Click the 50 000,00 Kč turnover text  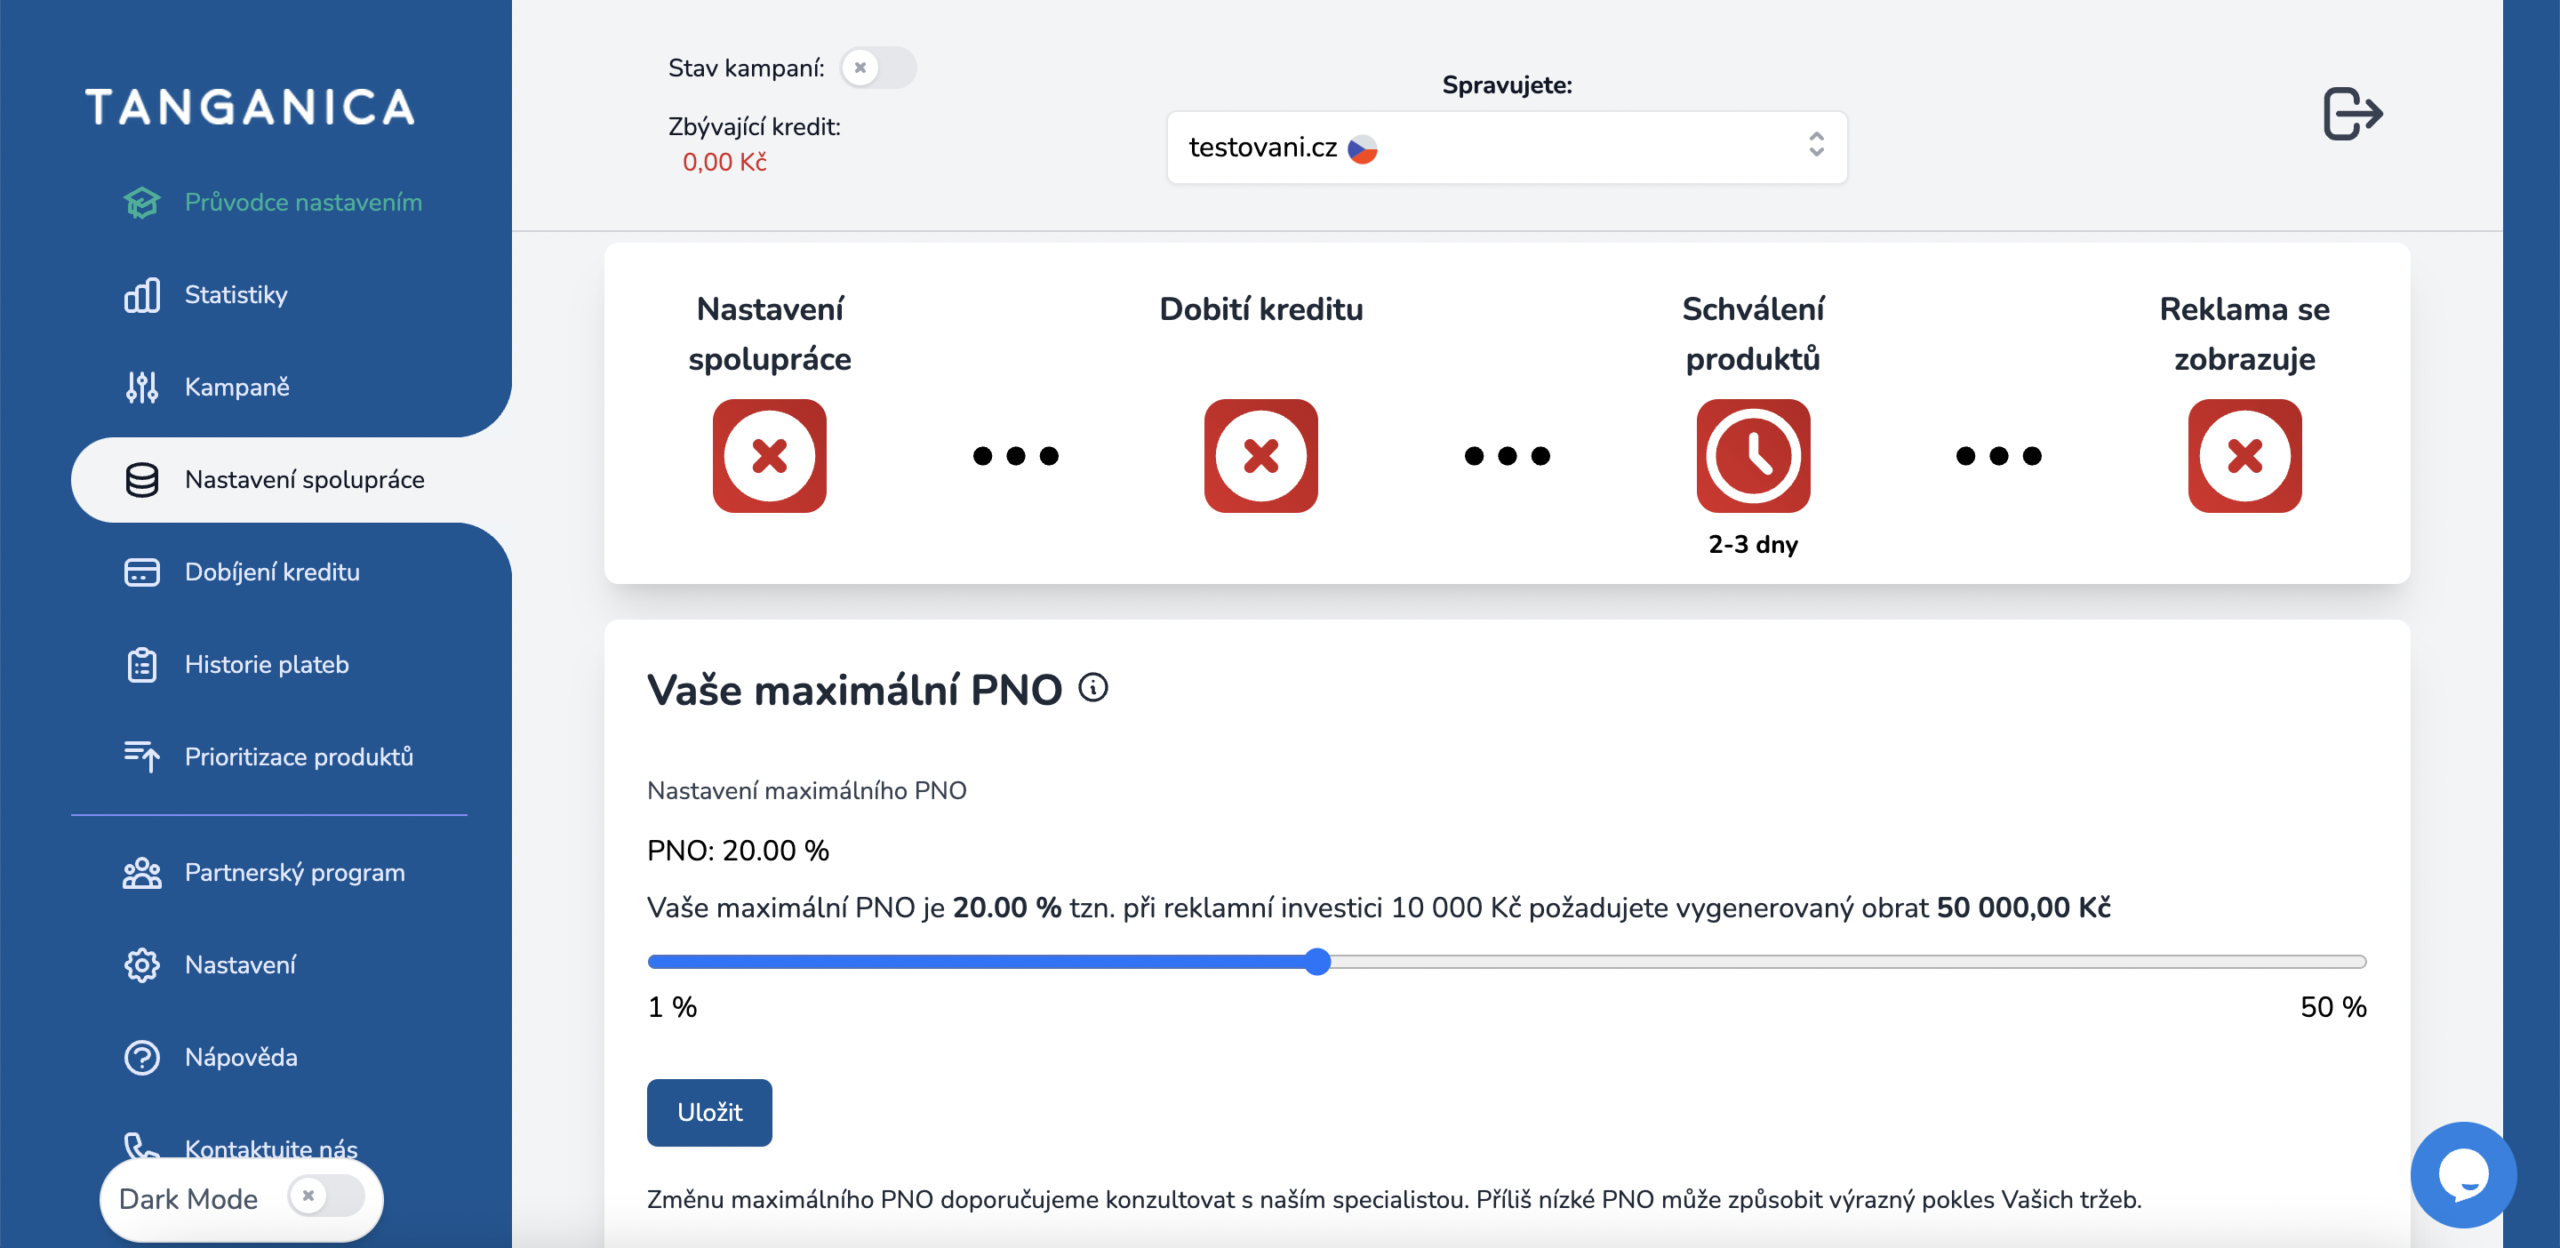click(2023, 908)
